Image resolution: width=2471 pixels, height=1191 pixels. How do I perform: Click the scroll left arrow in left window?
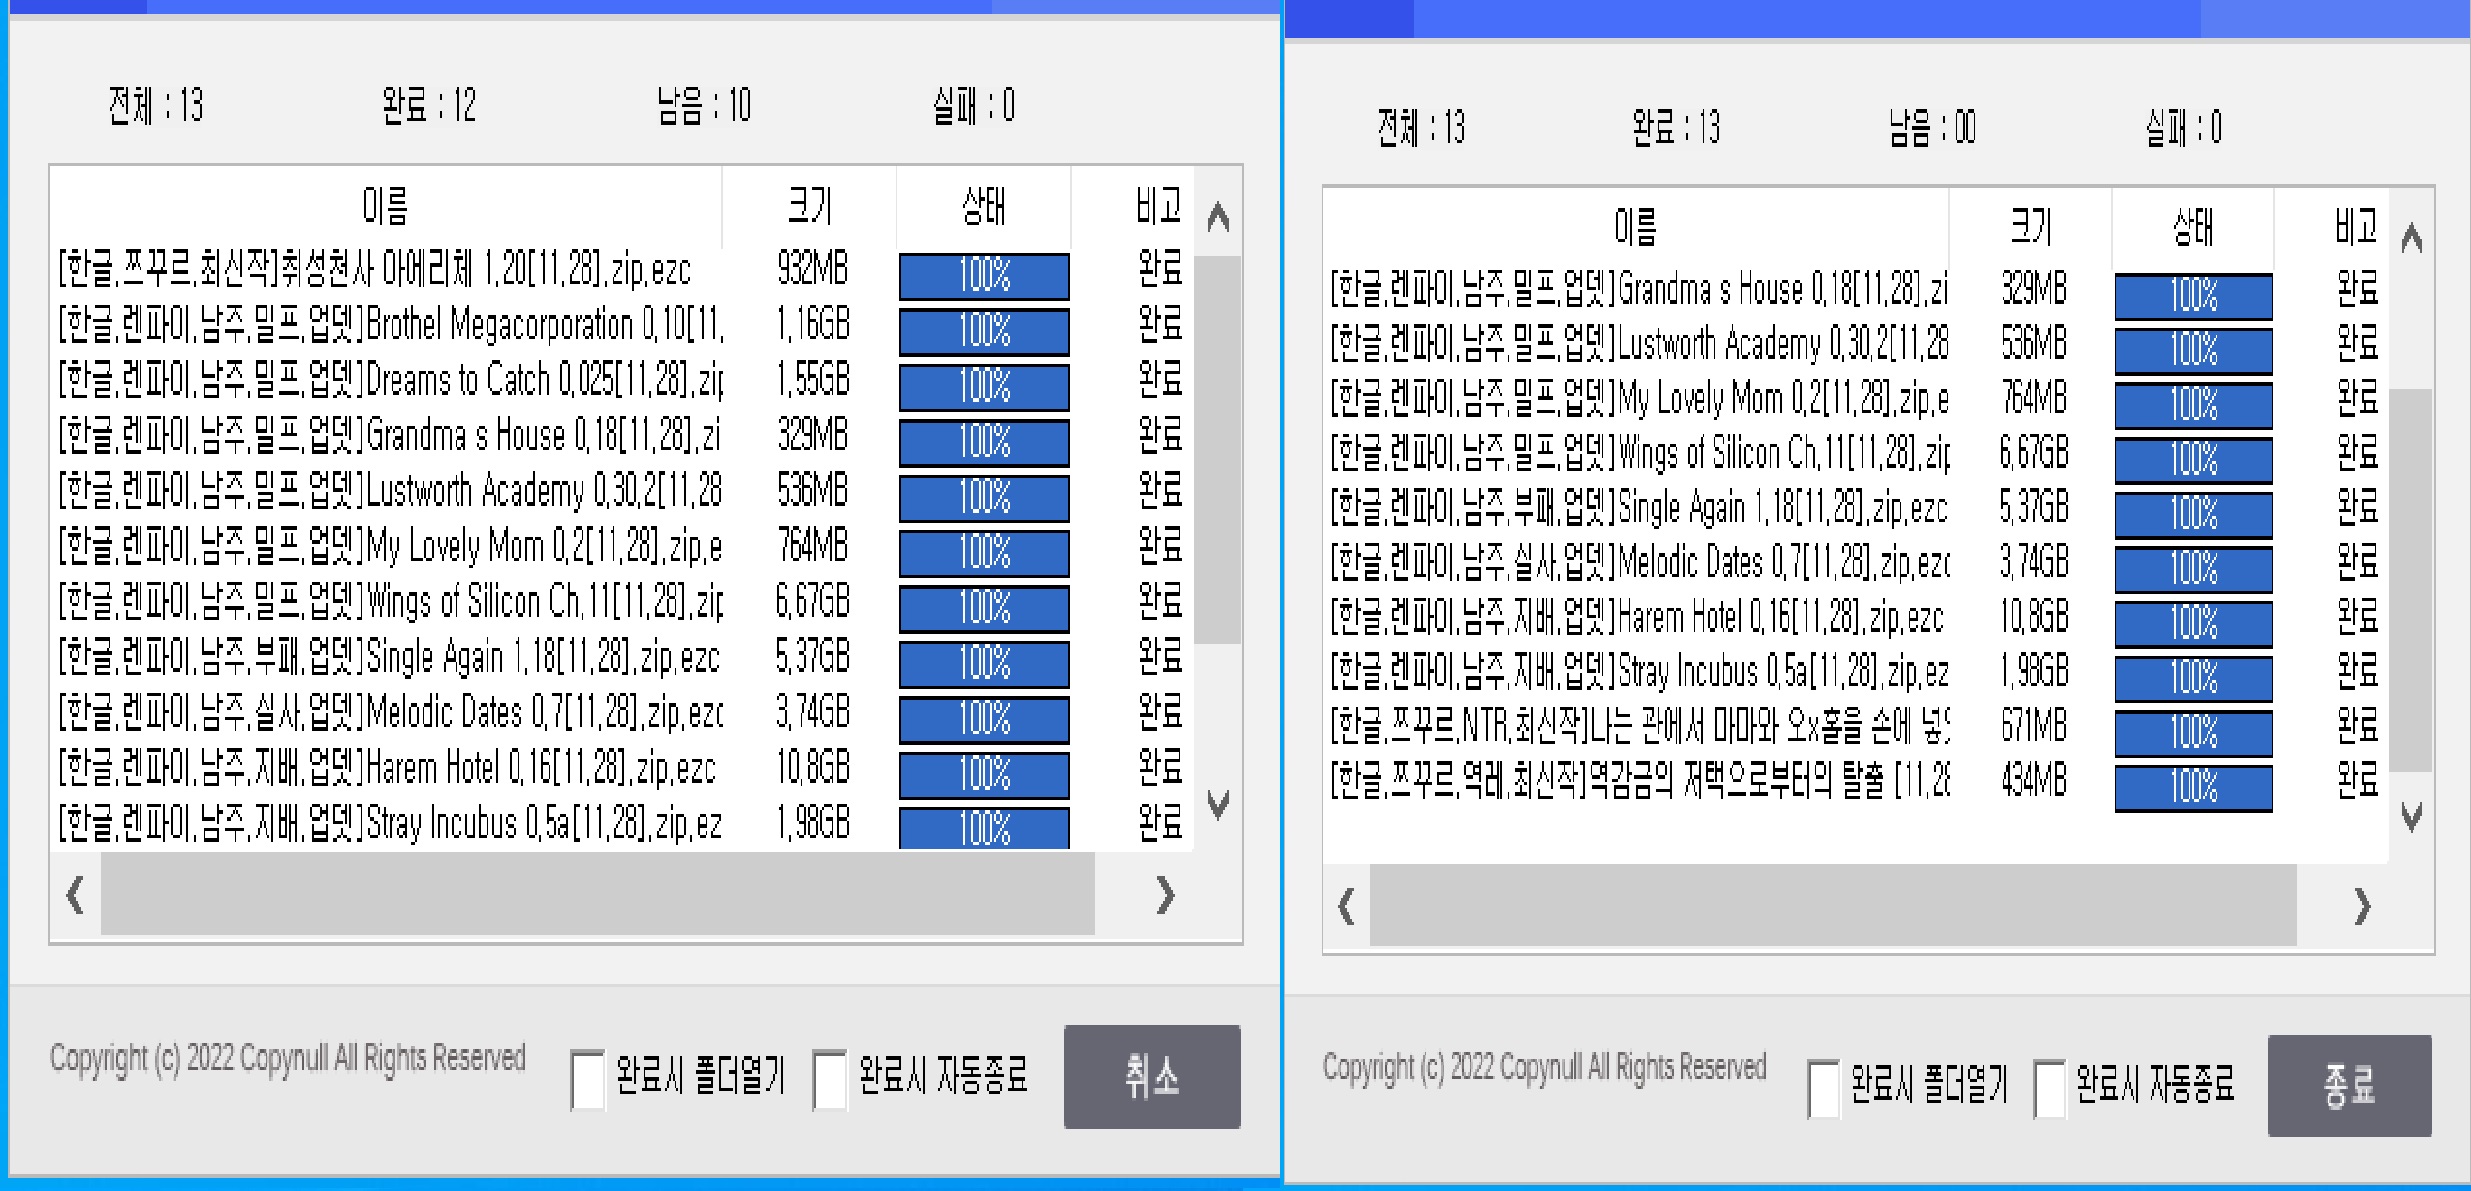tap(75, 894)
